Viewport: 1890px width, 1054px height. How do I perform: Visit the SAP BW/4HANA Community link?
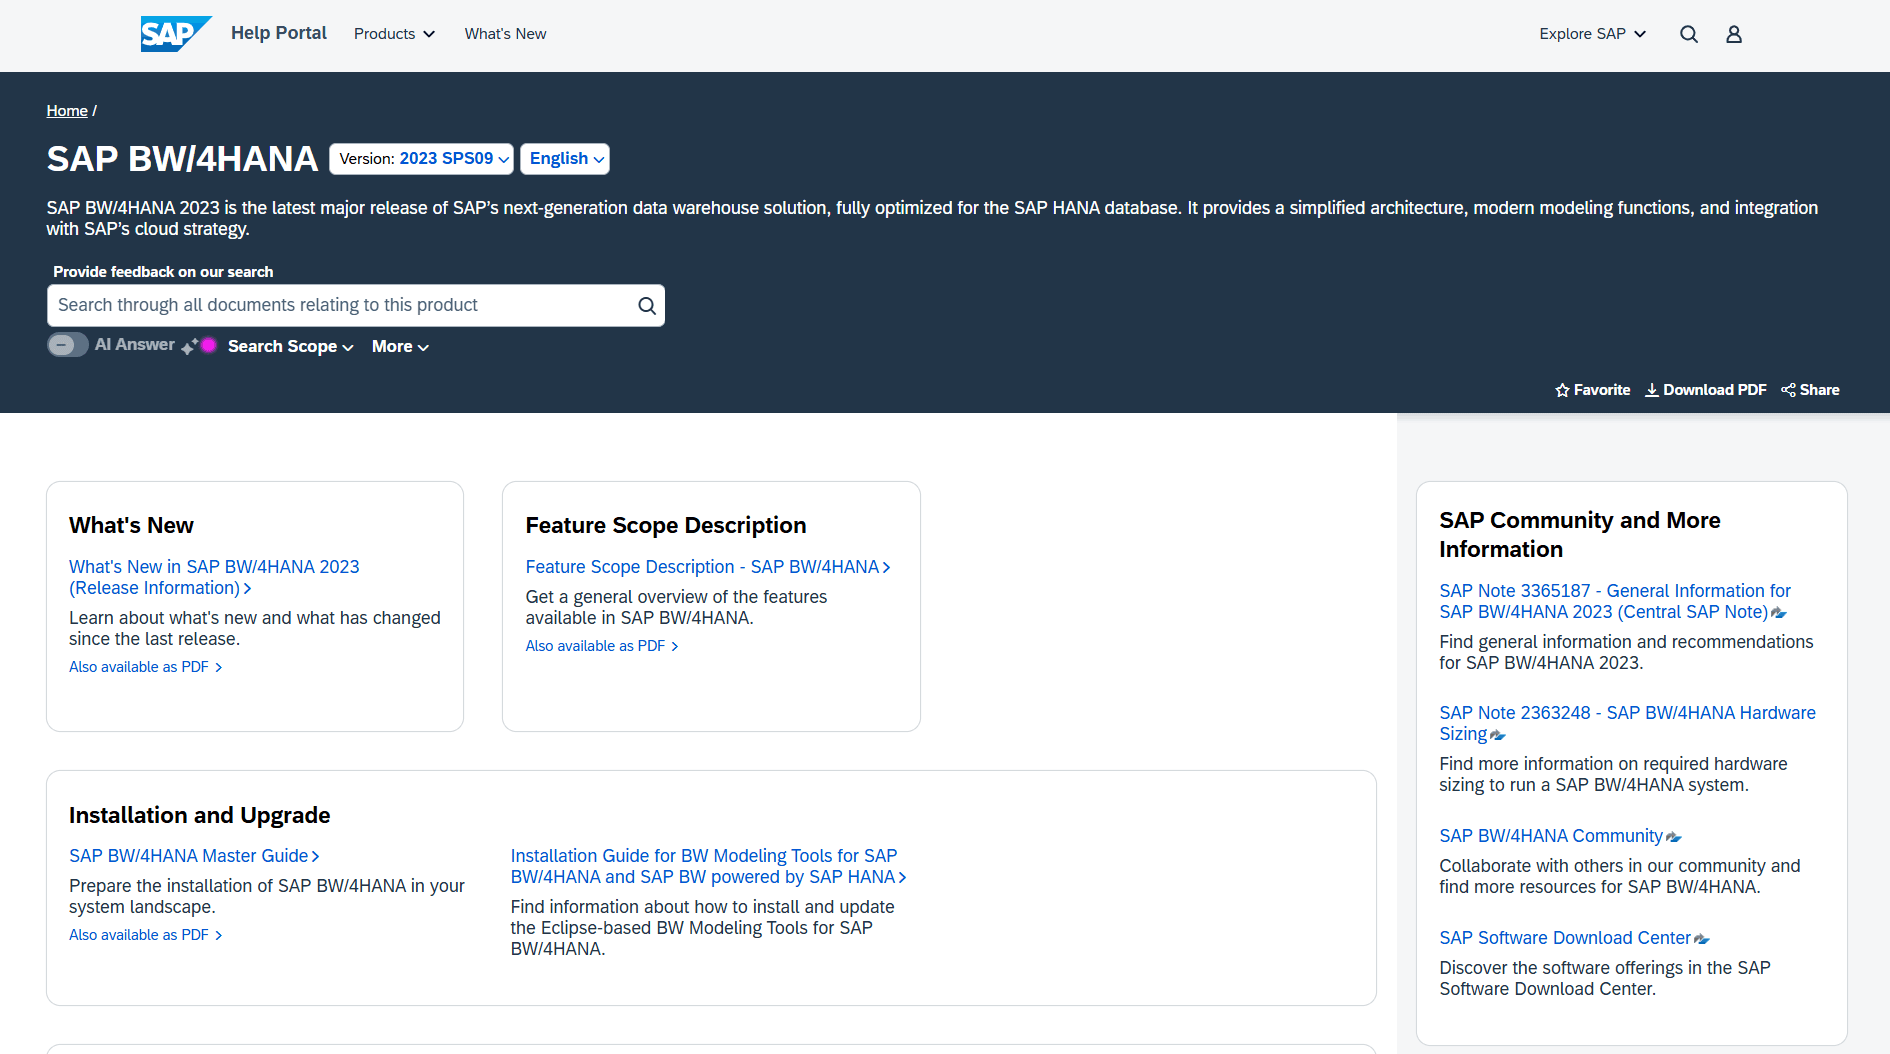[1551, 836]
